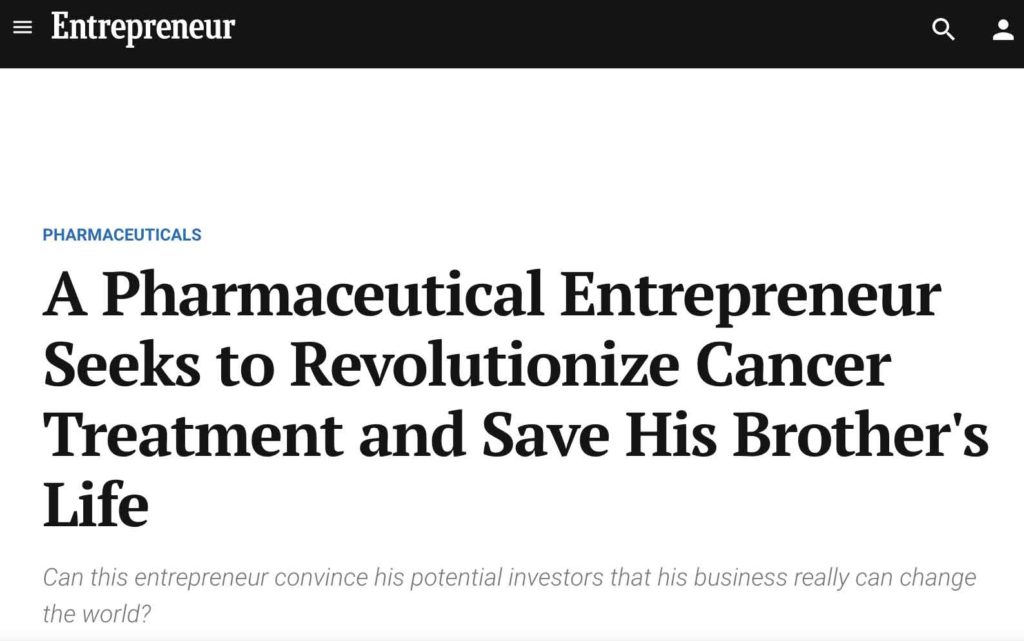Click "the world?" at subtitle end
Image resolution: width=1024 pixels, height=641 pixels.
[x=97, y=614]
